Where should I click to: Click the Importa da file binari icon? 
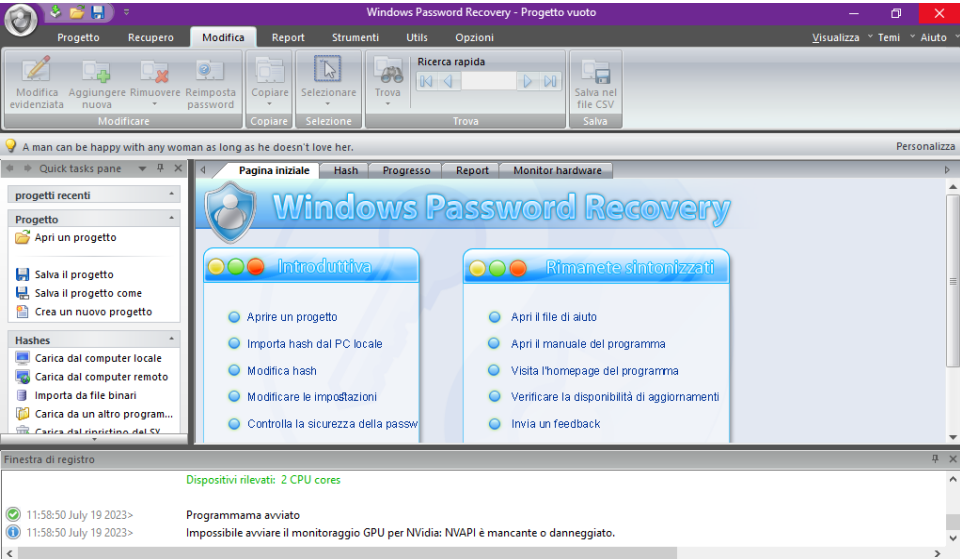point(22,396)
